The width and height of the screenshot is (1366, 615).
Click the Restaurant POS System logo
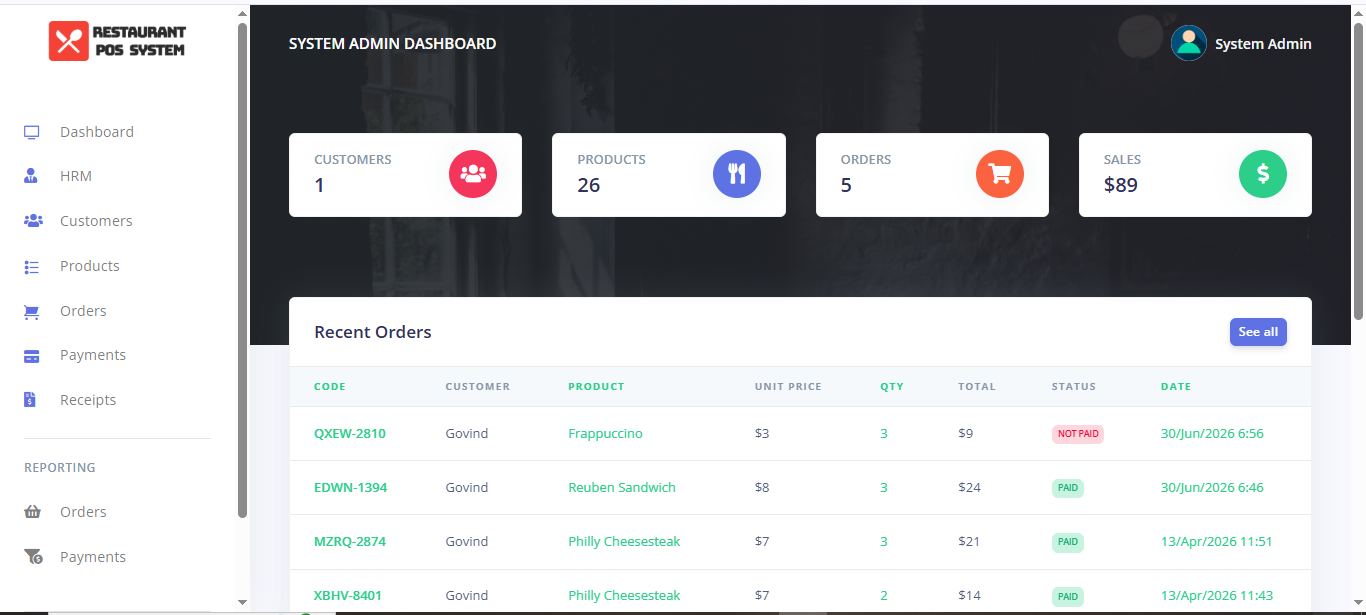tap(117, 41)
